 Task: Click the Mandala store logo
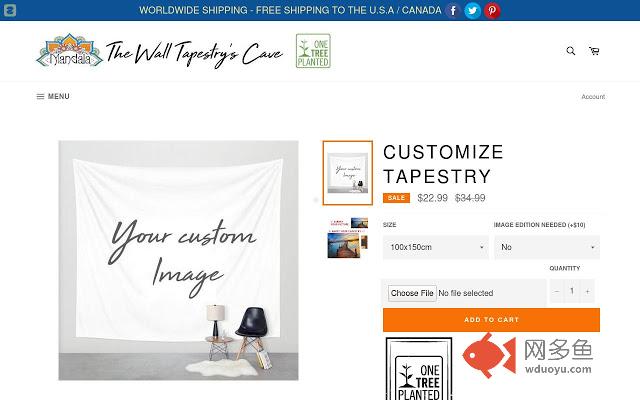pyautogui.click(x=160, y=51)
